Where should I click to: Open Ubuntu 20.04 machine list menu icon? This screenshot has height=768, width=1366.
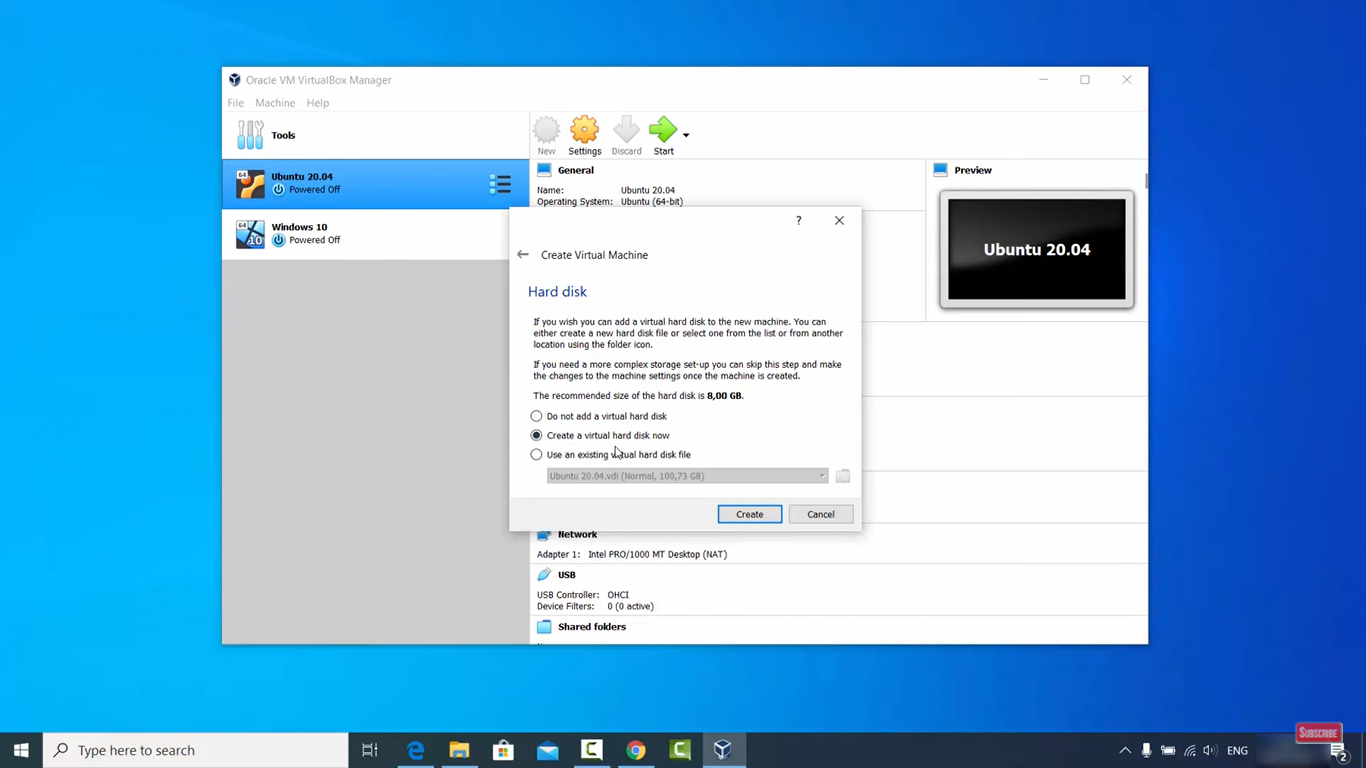(500, 184)
